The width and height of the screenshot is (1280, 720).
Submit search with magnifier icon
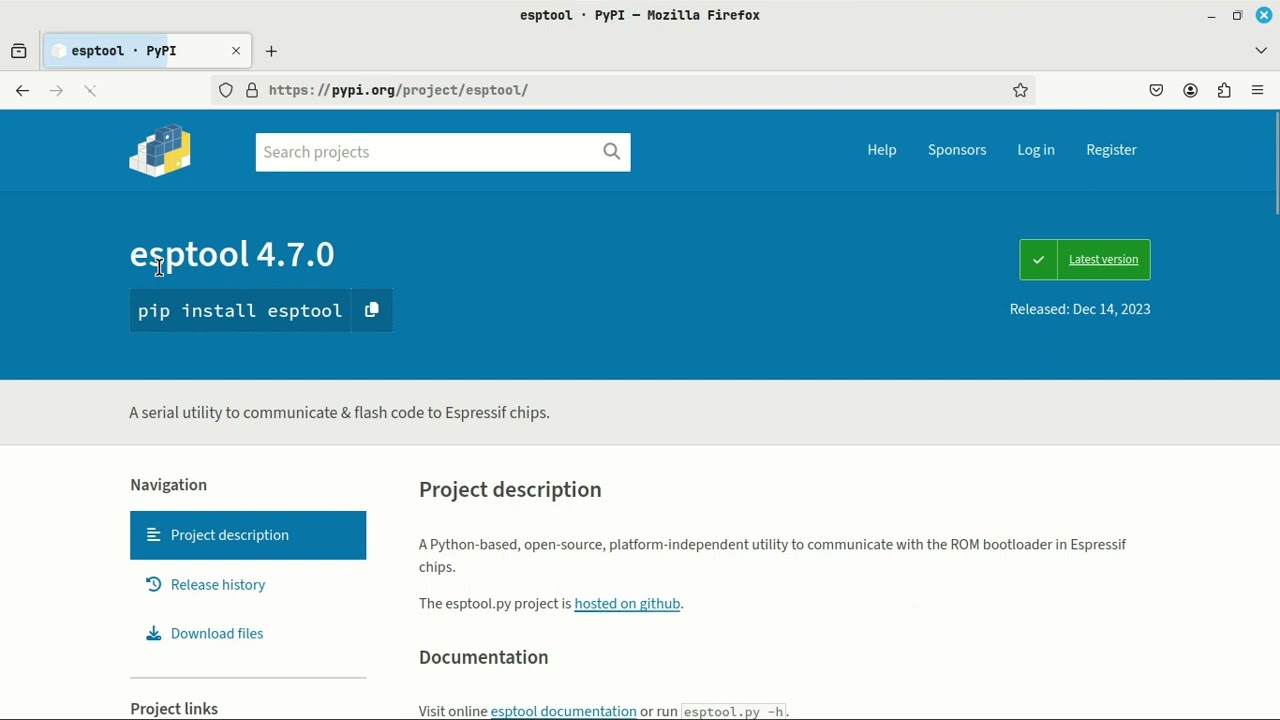pos(612,152)
